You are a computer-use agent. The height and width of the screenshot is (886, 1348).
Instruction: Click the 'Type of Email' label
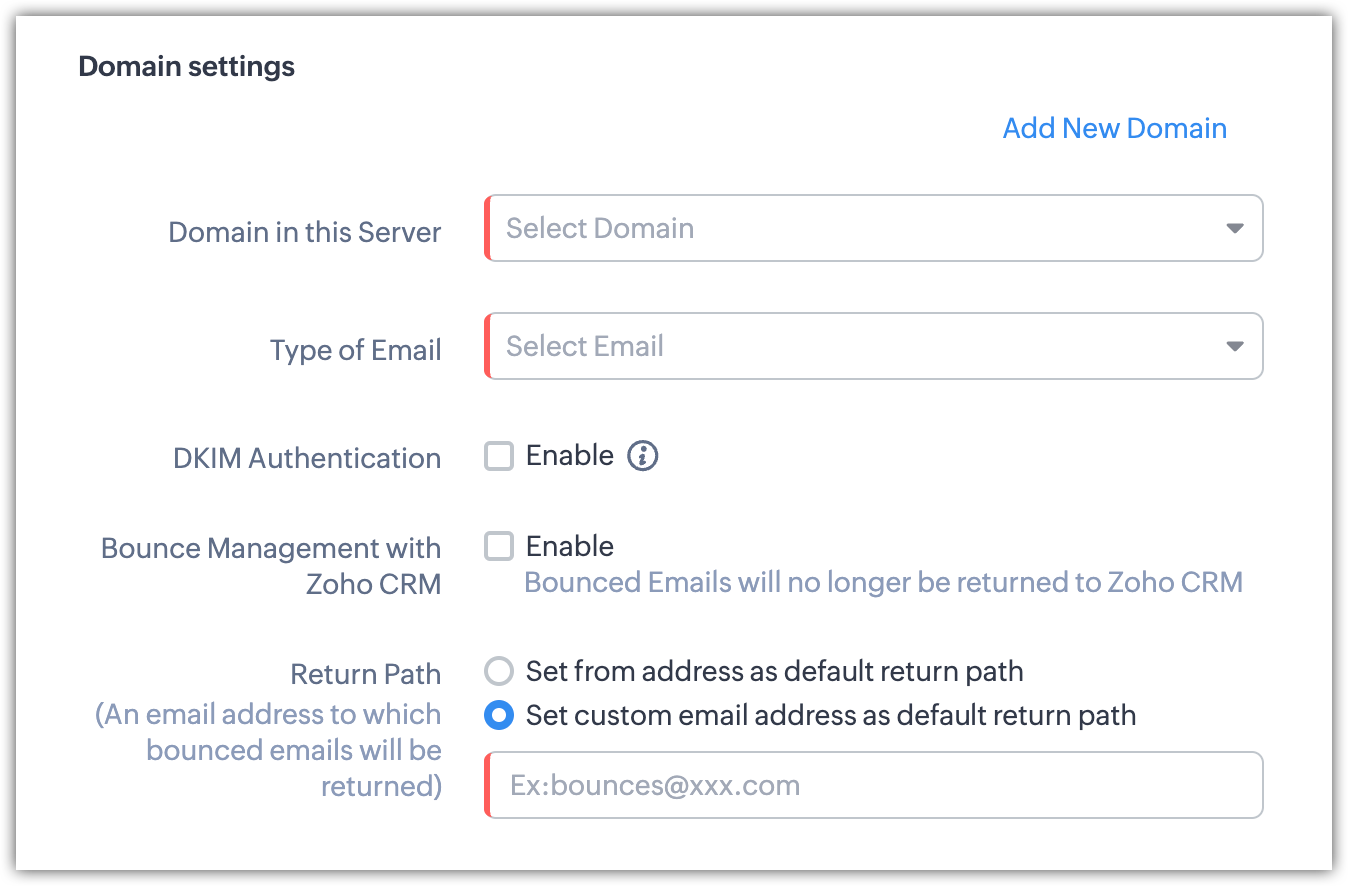coord(355,350)
